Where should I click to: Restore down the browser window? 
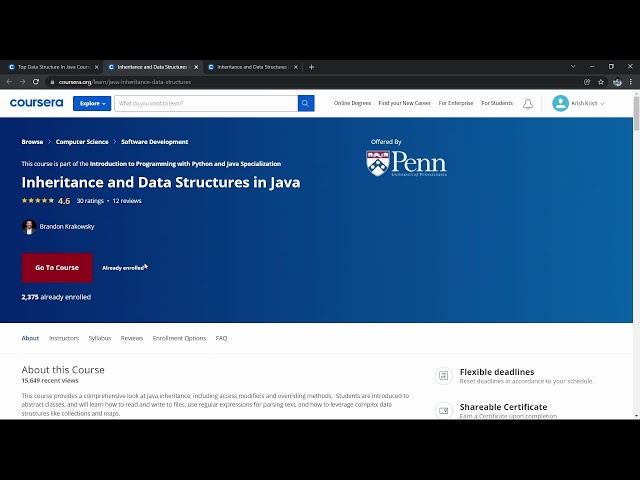tap(611, 66)
